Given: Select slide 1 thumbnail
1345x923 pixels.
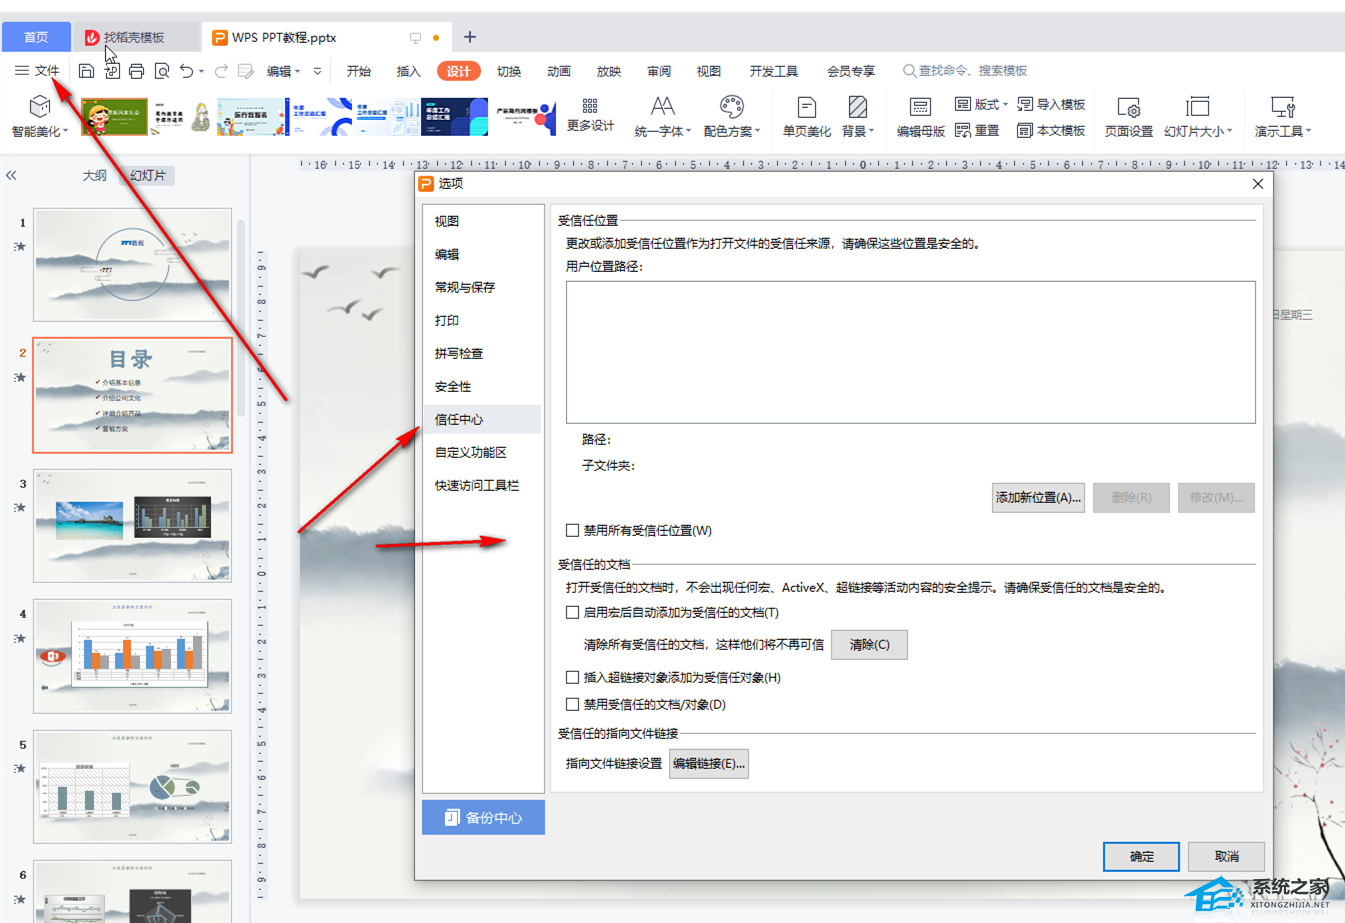Looking at the screenshot, I should [x=133, y=265].
